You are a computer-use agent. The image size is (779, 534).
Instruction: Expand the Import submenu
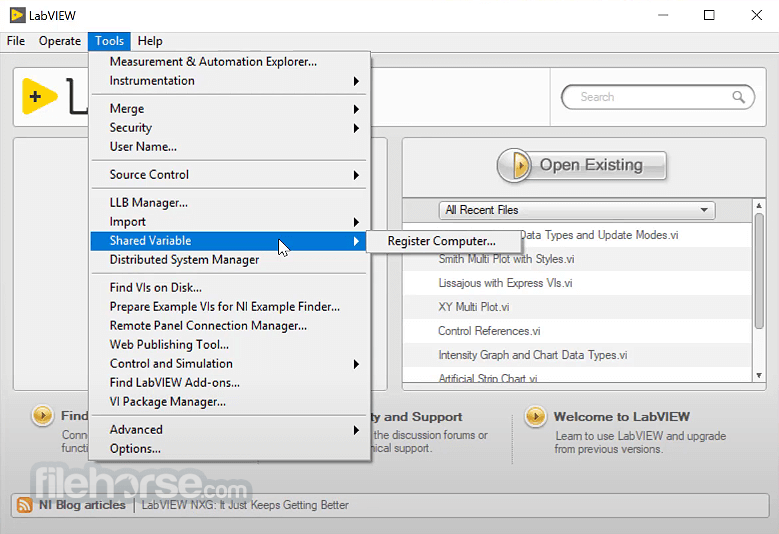pos(229,222)
